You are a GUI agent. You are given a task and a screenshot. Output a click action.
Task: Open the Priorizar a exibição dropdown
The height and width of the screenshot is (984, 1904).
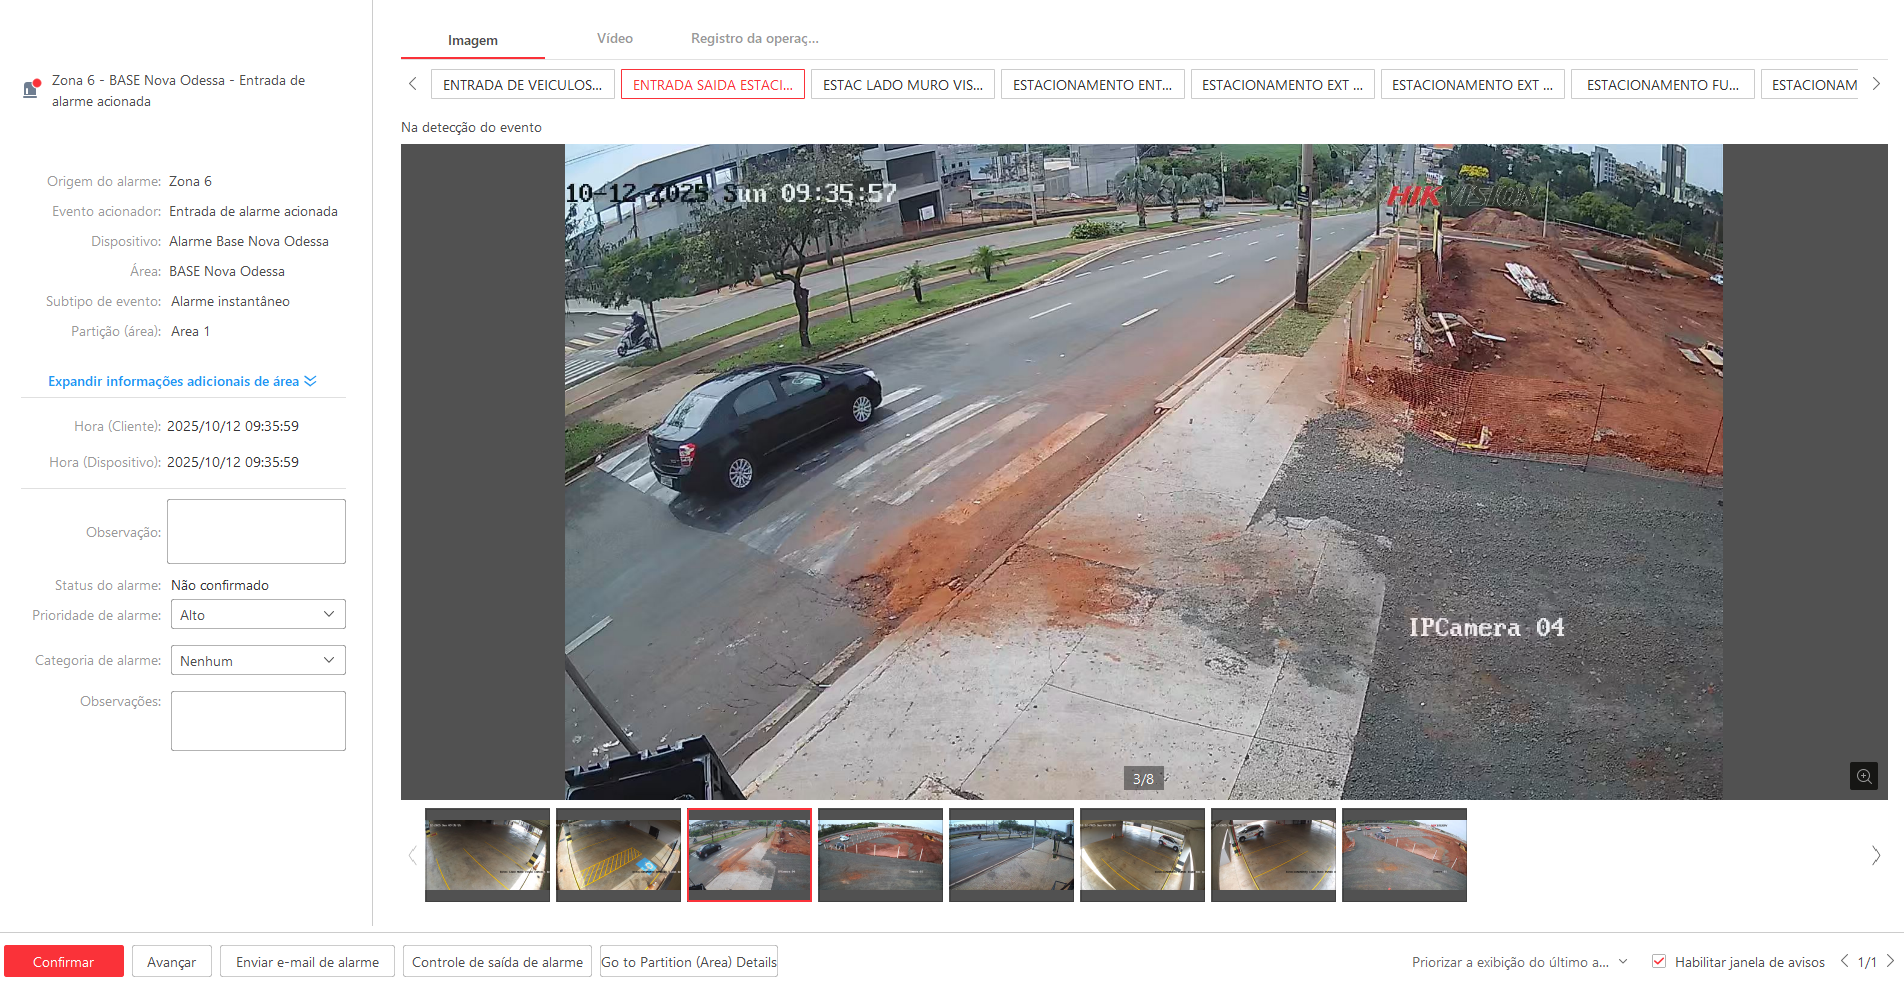coord(1519,962)
